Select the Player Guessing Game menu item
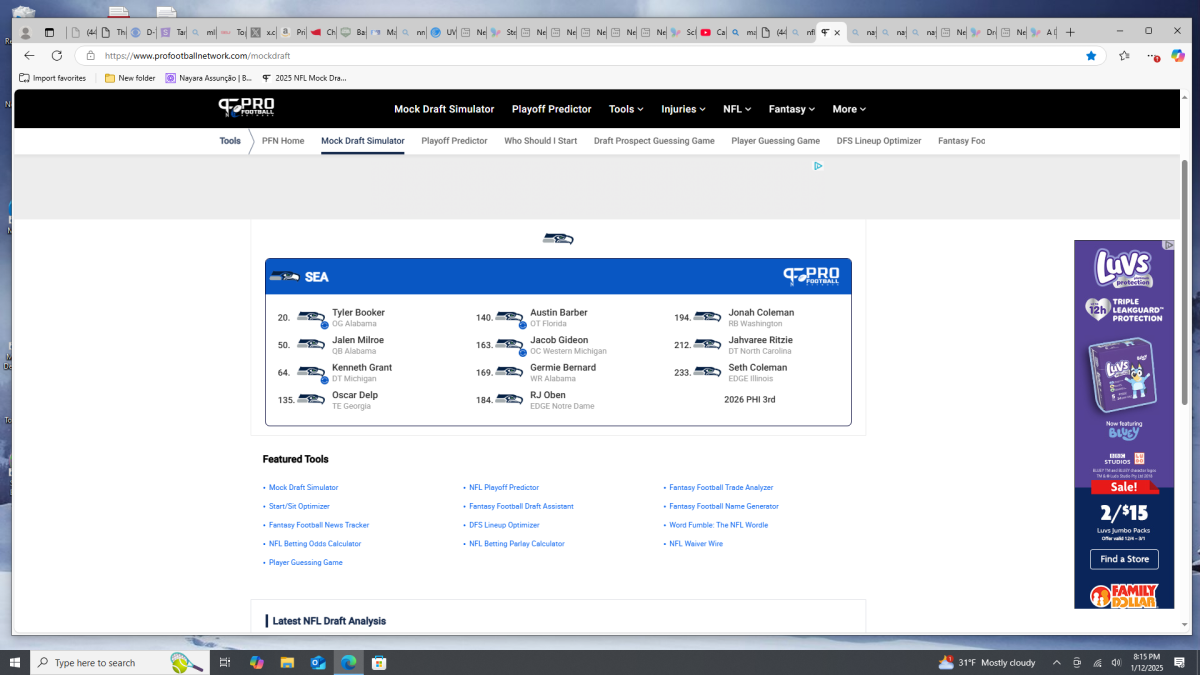This screenshot has width=1200, height=675. coord(775,141)
